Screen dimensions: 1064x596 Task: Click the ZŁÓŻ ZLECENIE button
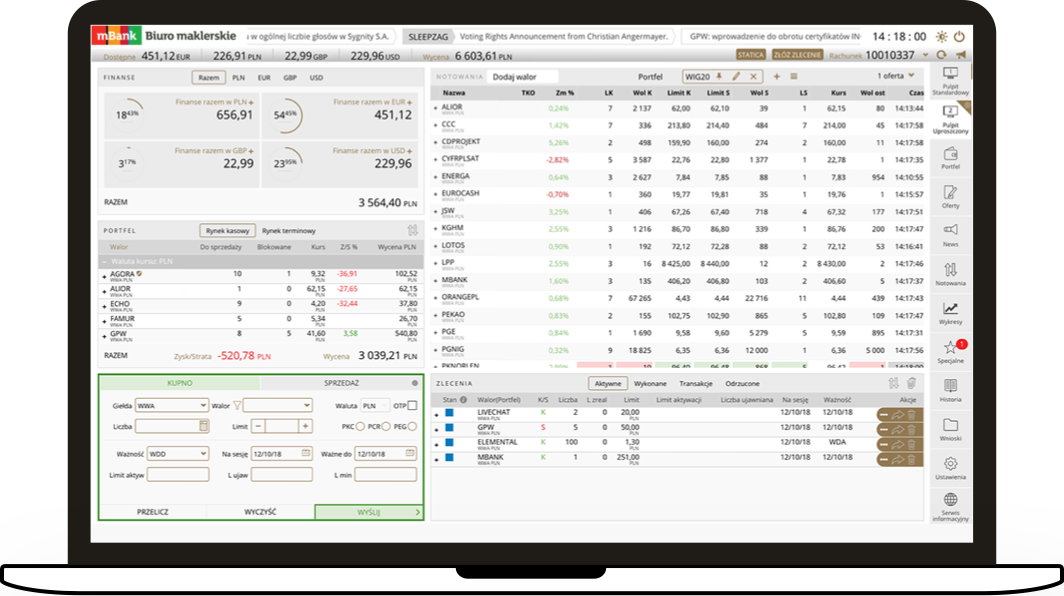tap(797, 55)
